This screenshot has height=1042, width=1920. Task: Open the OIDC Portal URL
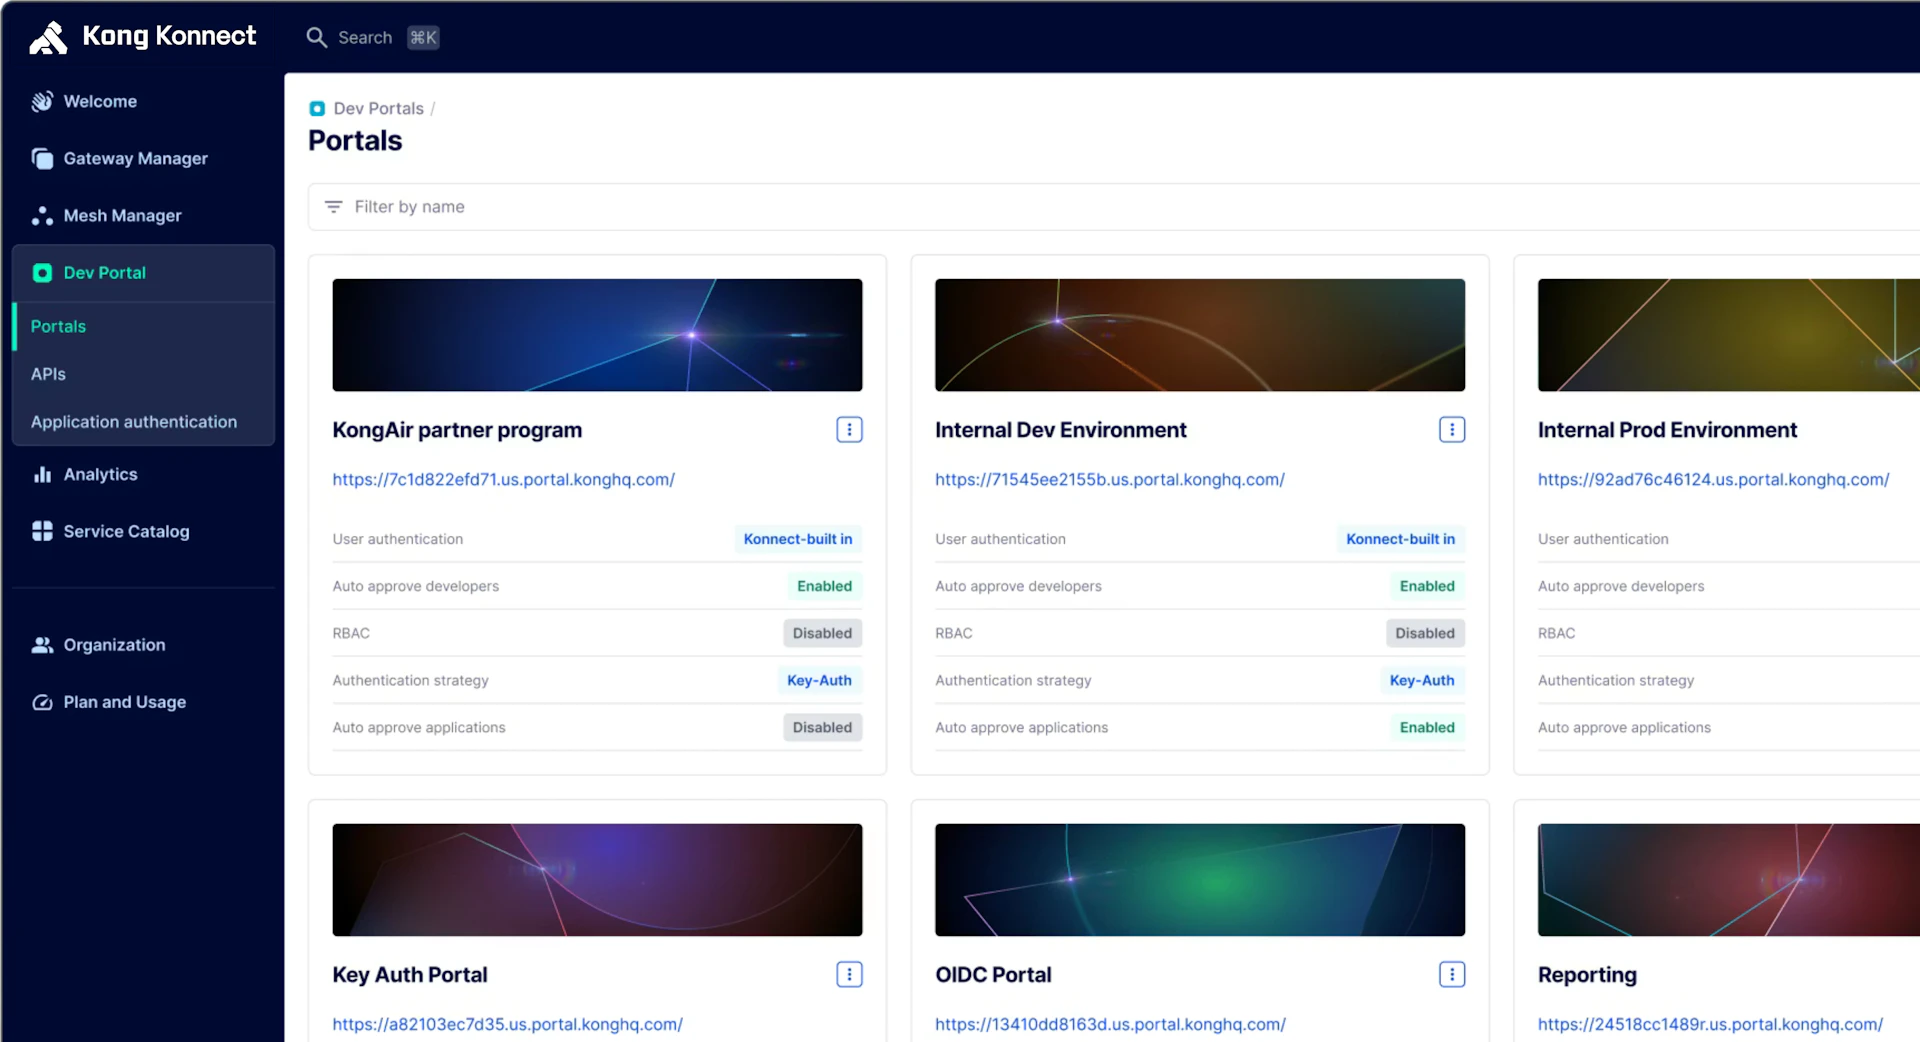point(1110,1024)
